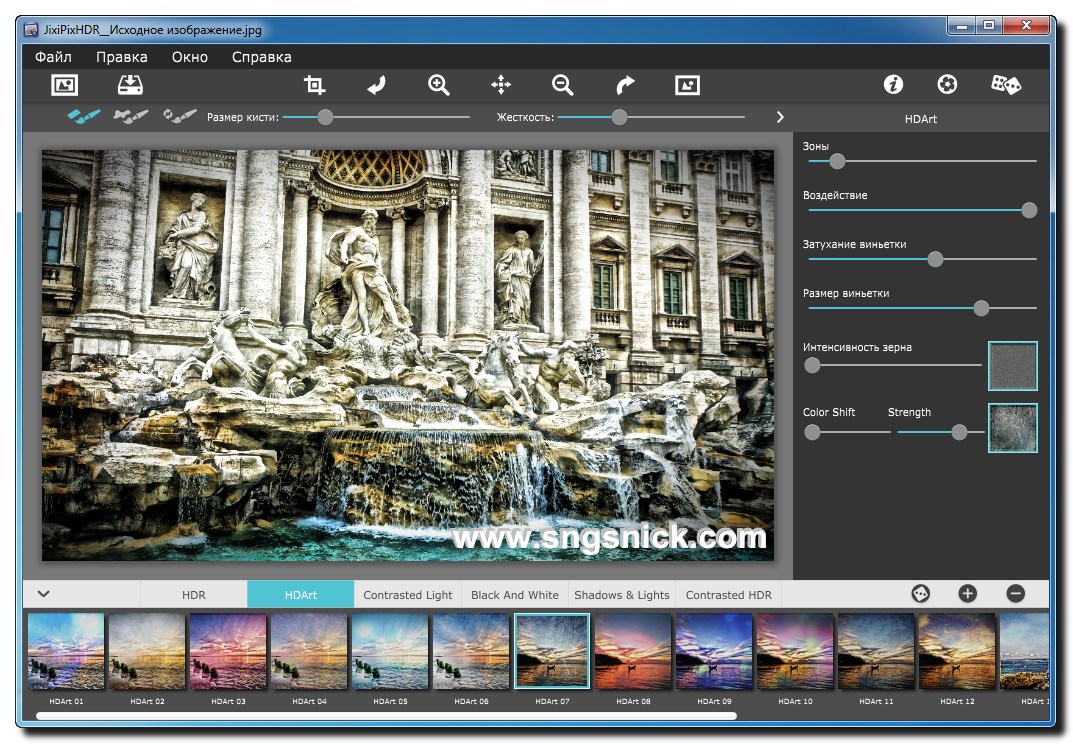Apply the HDArt 08 preset
This screenshot has width=1073, height=744.
633,651
